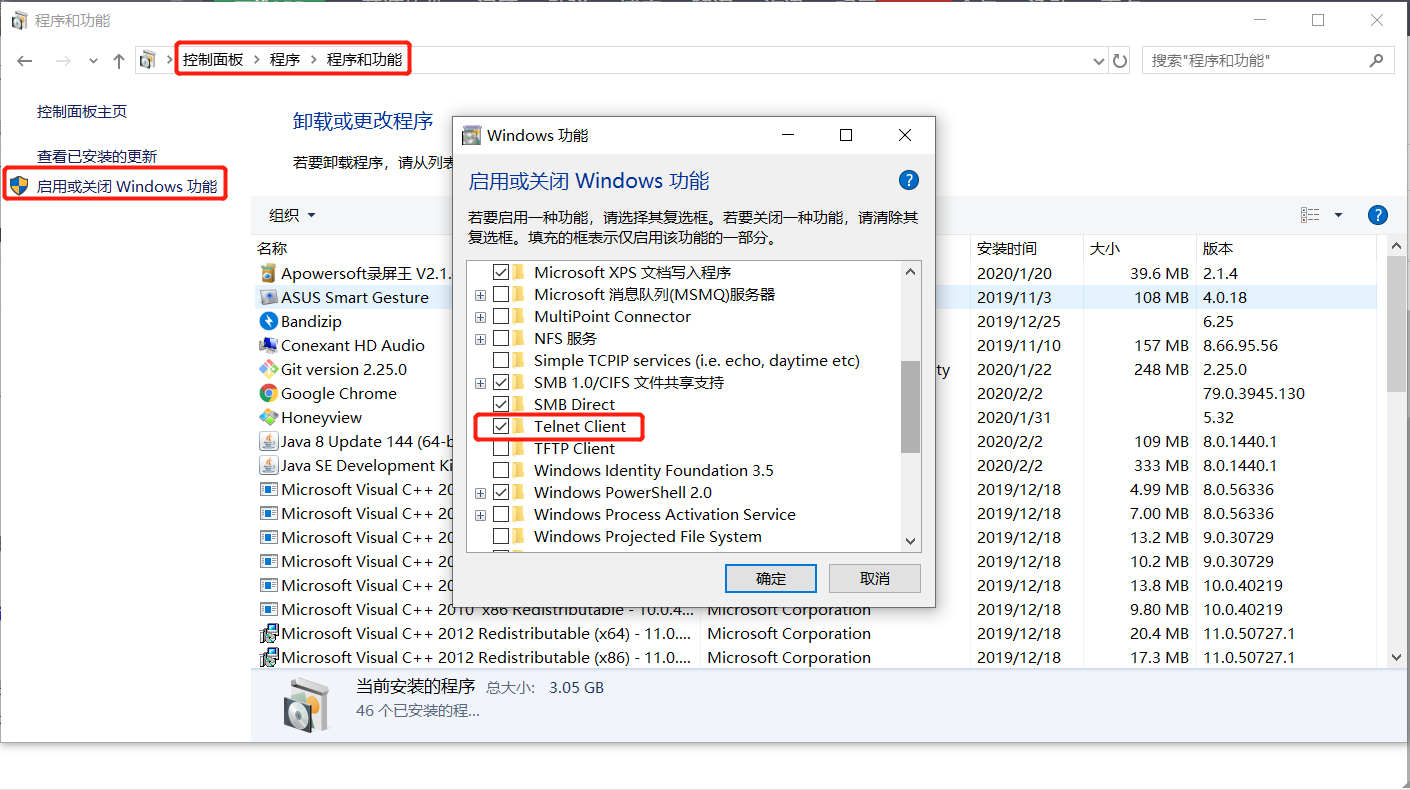Click the Java SE Development Kit icon
This screenshot has width=1410, height=790.
click(x=268, y=465)
